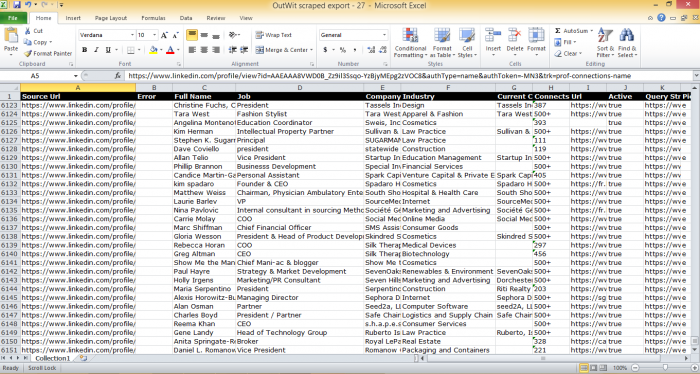Click the Undo icon in title bar

[28, 5]
